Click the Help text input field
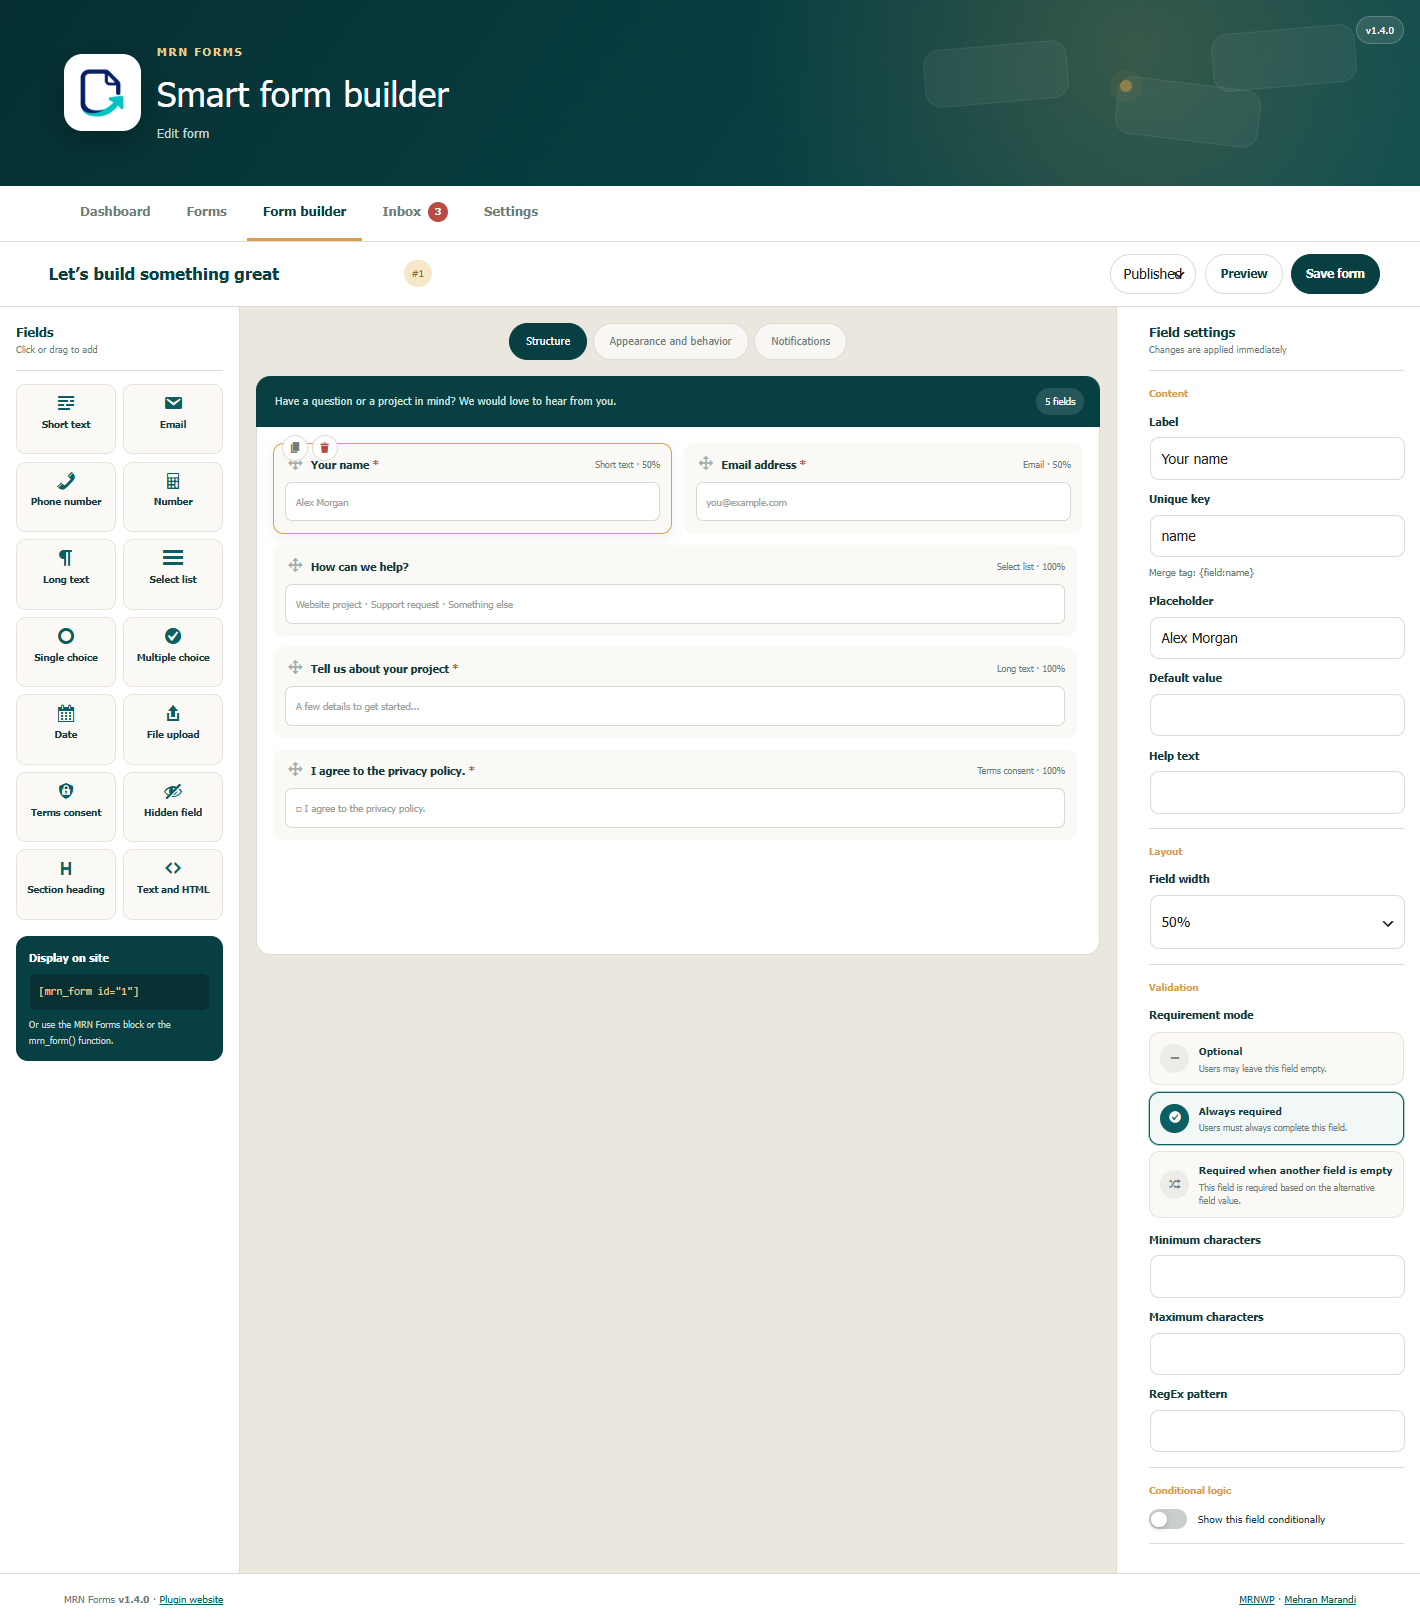The image size is (1420, 1624). [x=1276, y=793]
